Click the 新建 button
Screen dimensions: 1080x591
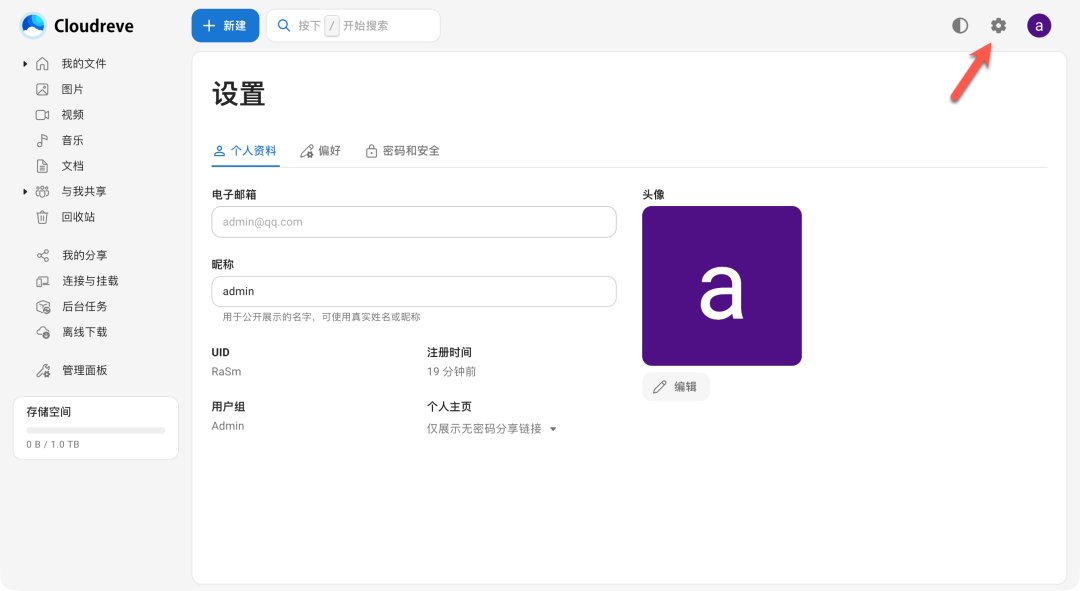(x=225, y=26)
